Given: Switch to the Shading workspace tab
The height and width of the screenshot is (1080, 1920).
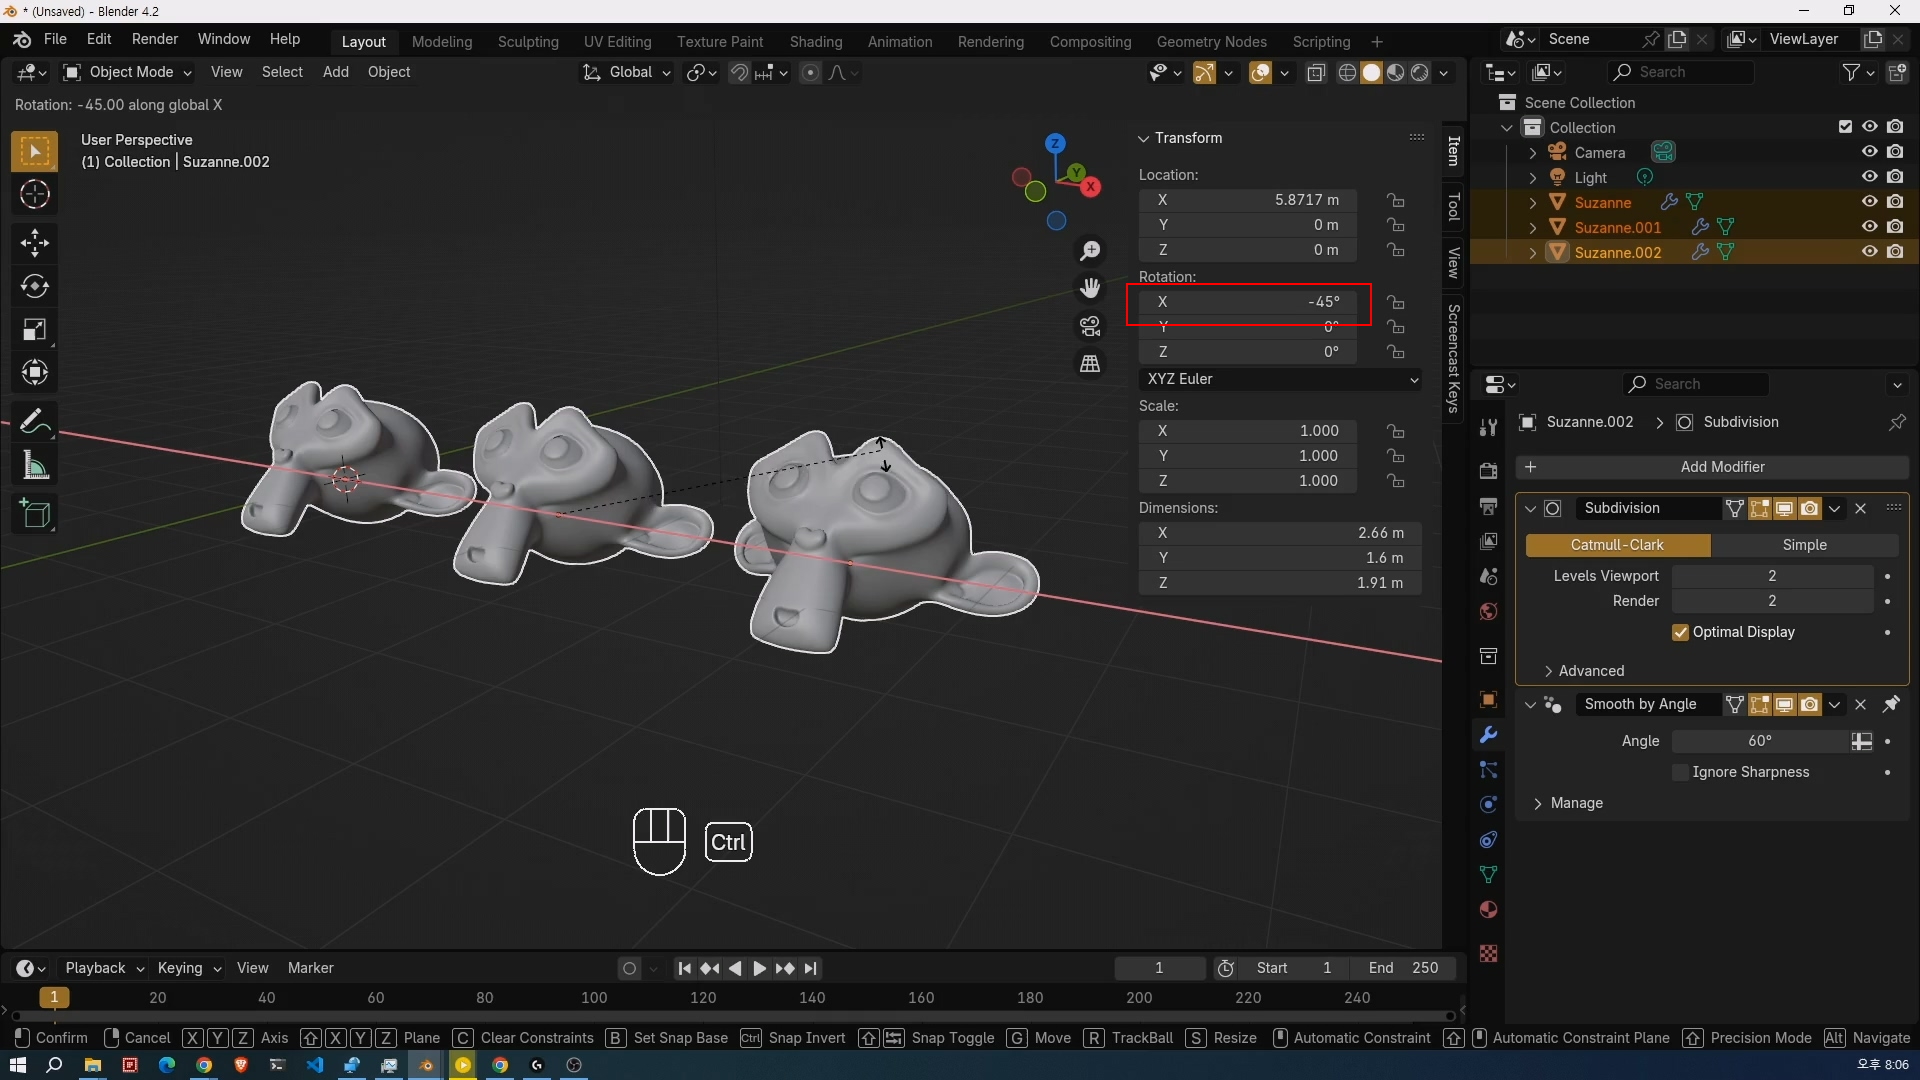Looking at the screenshot, I should point(816,42).
